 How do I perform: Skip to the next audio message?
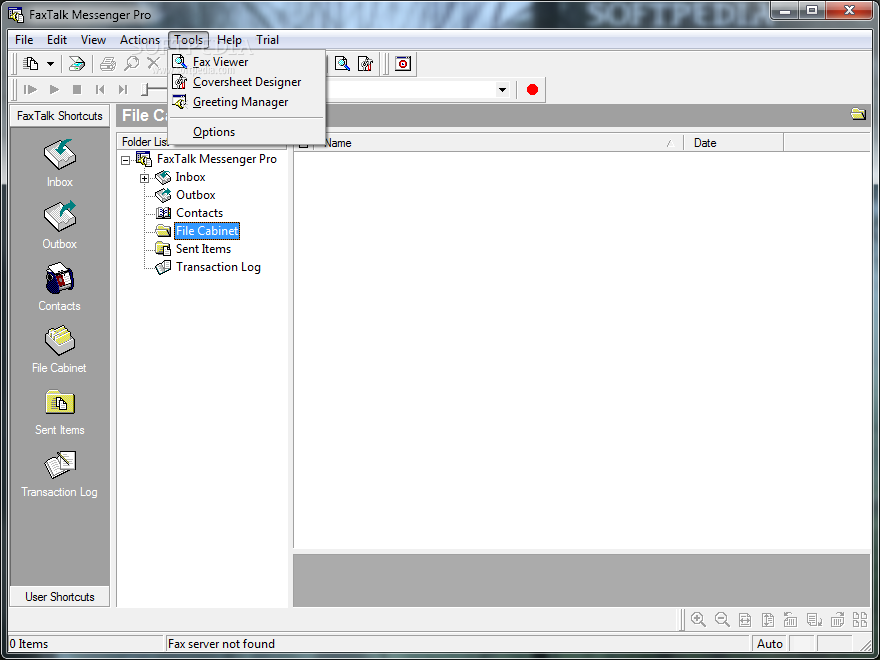point(123,89)
